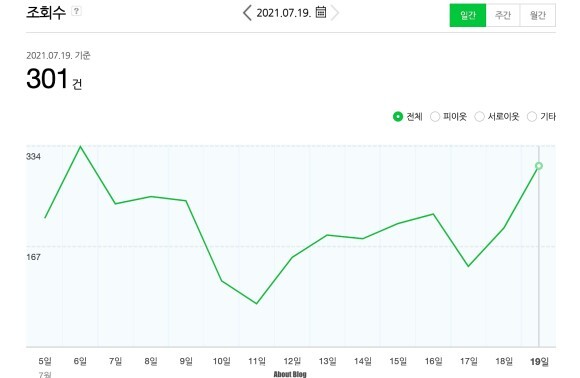Click the 15일 axis label
This screenshot has height=378, width=580.
[x=398, y=361]
